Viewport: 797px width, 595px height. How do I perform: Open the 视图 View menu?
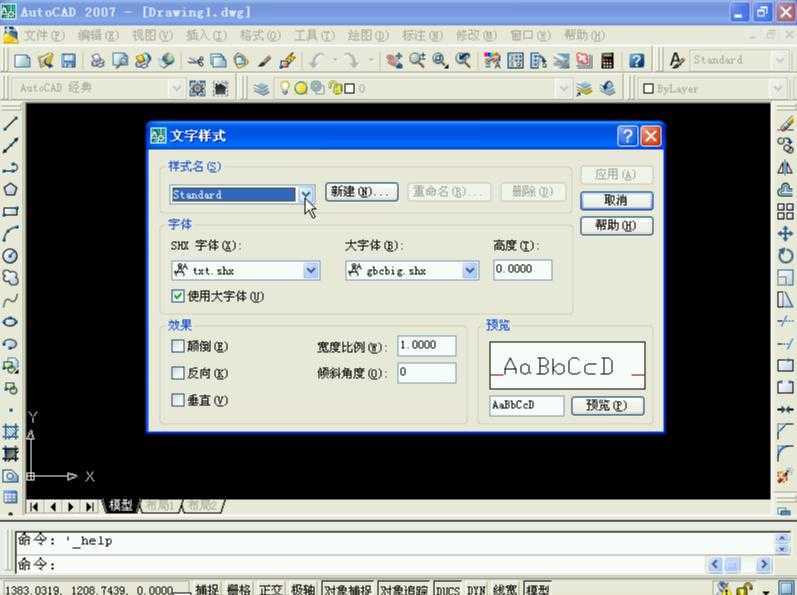(x=152, y=36)
